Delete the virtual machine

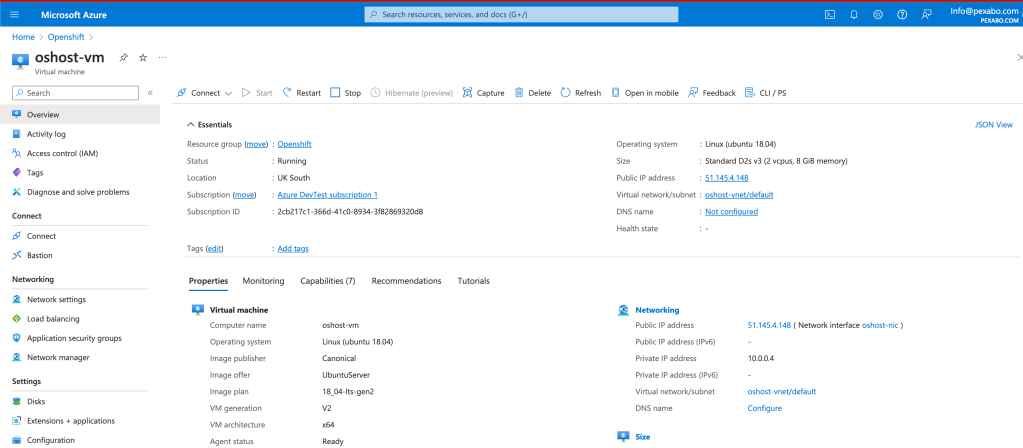pyautogui.click(x=532, y=93)
